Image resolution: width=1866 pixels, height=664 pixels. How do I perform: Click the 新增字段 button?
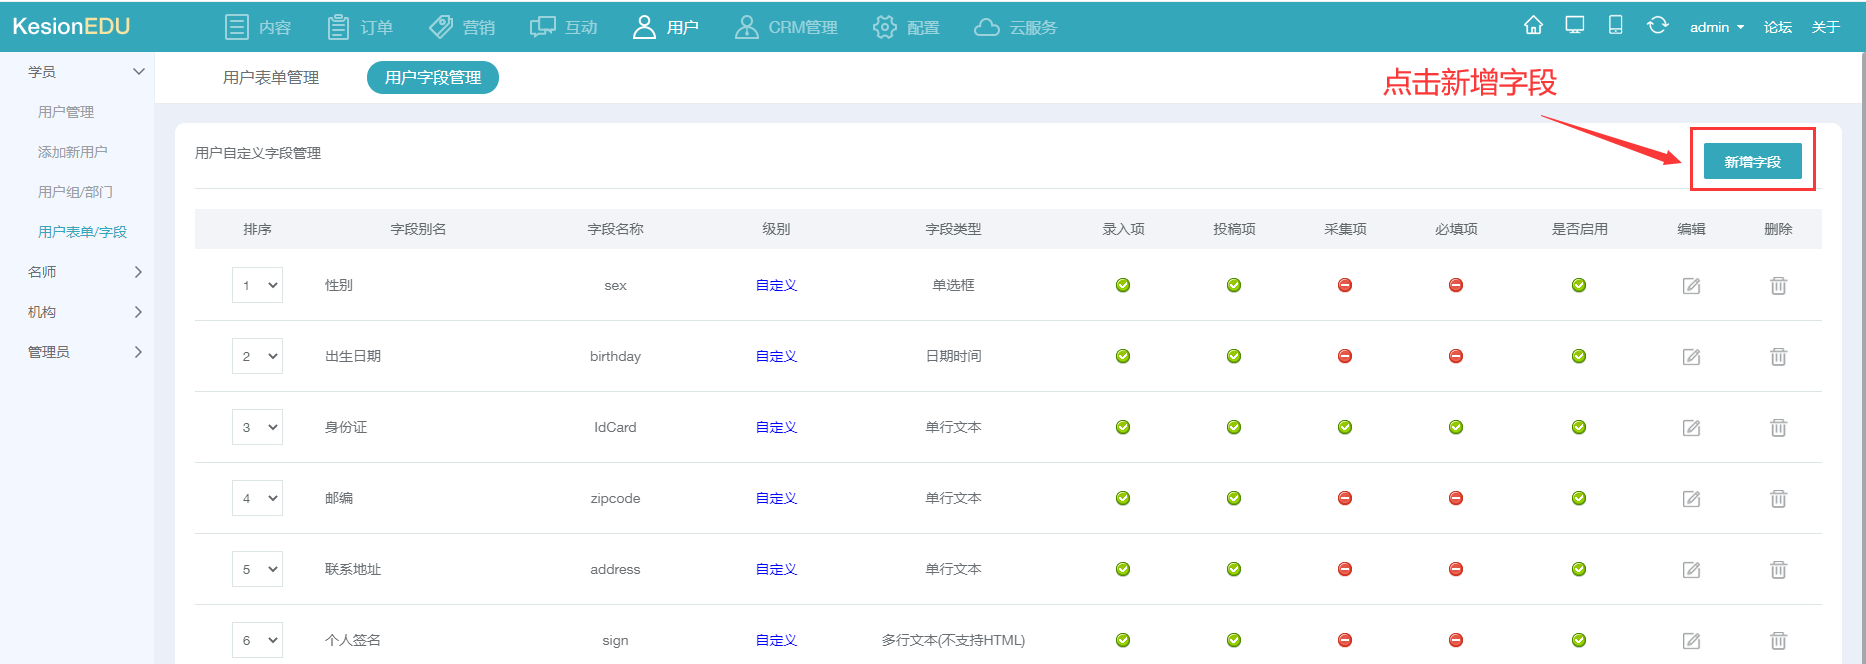1752,162
